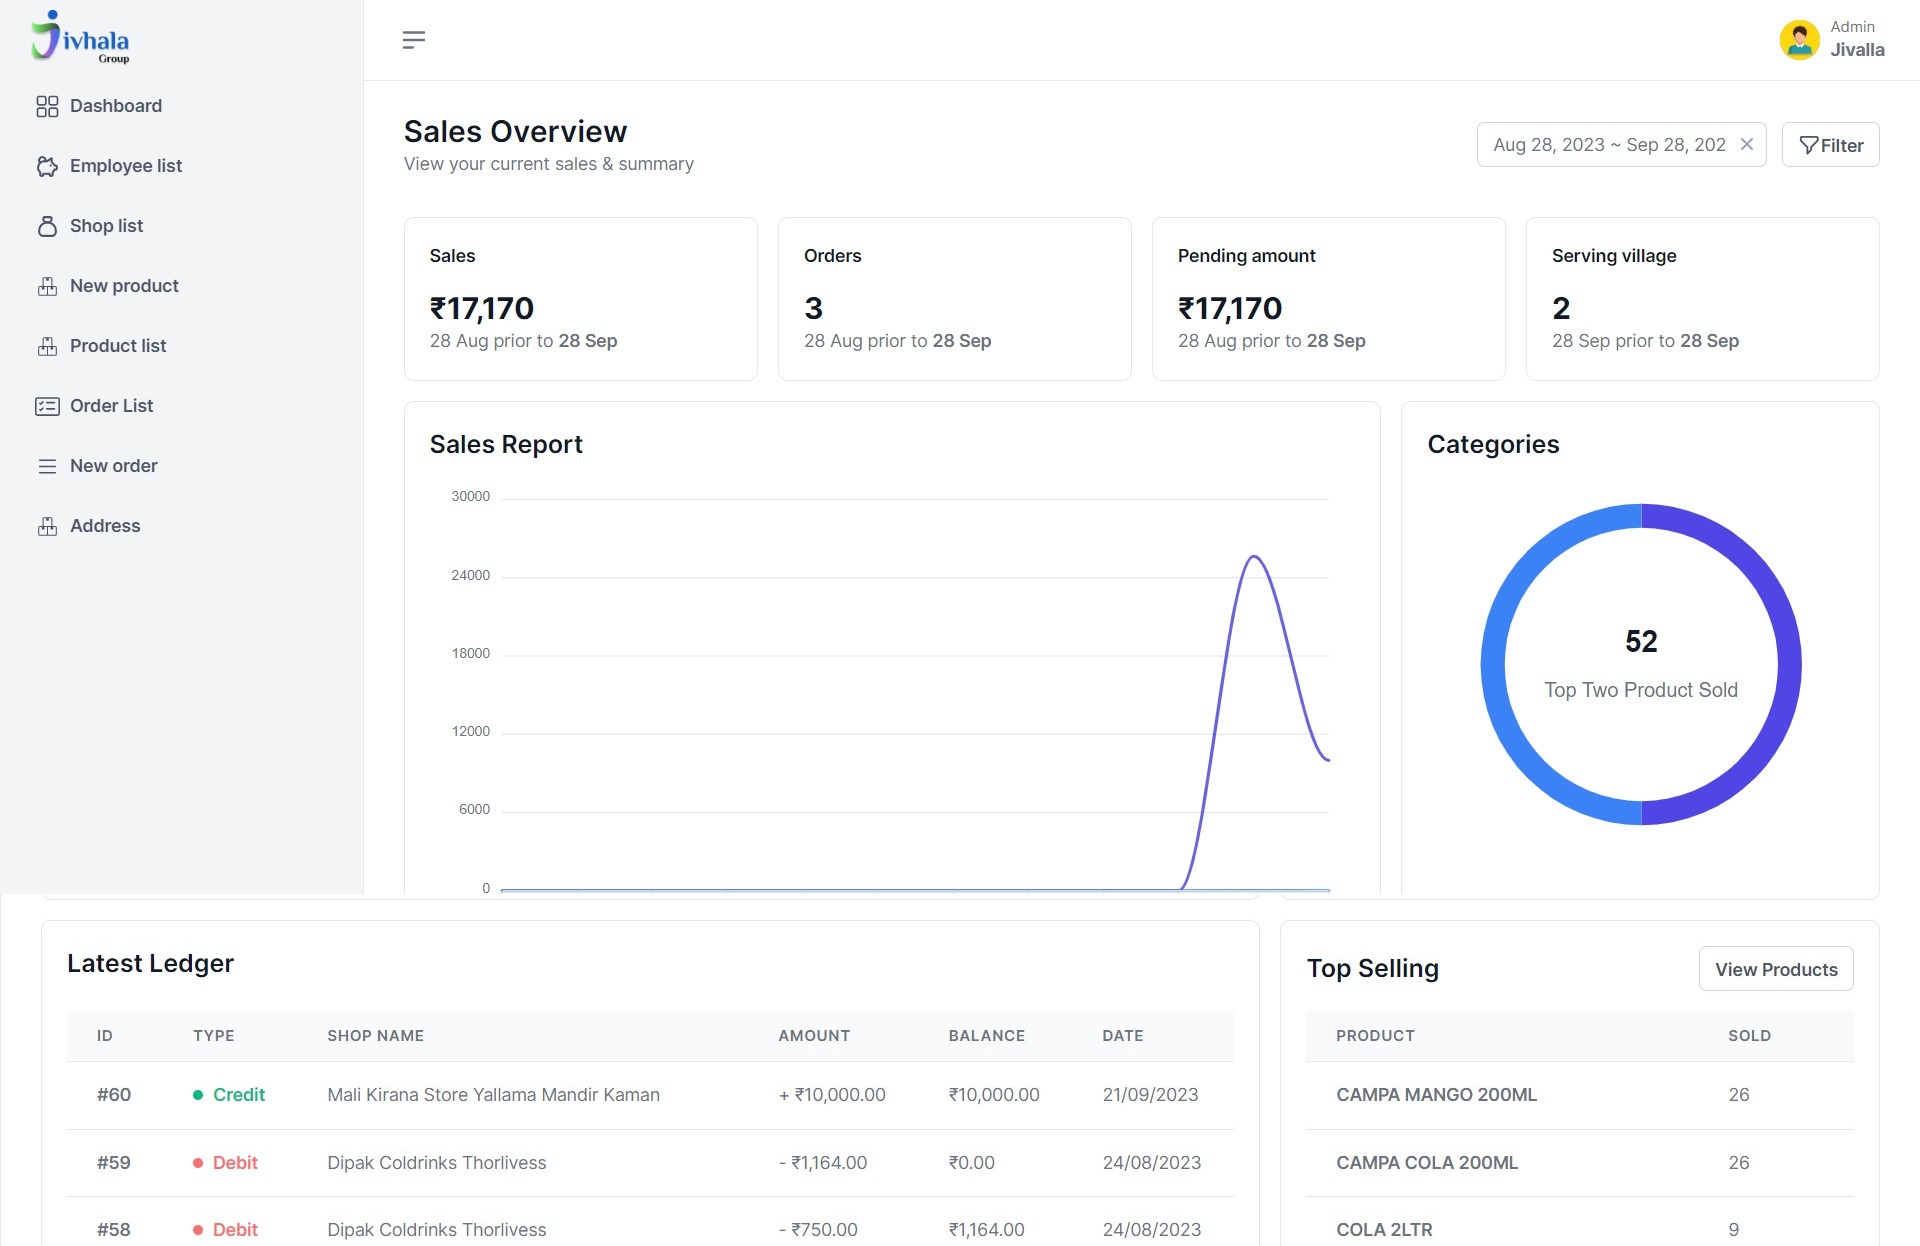Clear the date range with X icon
The height and width of the screenshot is (1246, 1920).
click(x=1746, y=144)
